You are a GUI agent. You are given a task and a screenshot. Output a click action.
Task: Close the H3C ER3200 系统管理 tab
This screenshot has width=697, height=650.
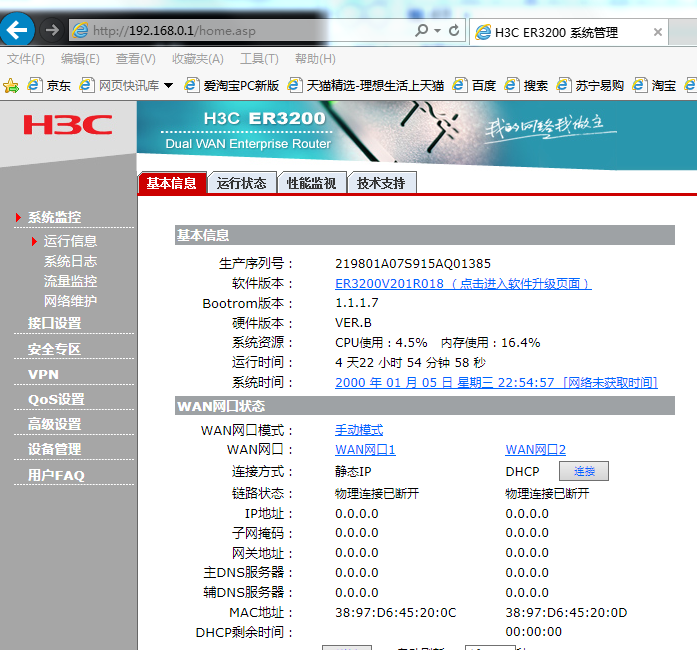coord(658,32)
